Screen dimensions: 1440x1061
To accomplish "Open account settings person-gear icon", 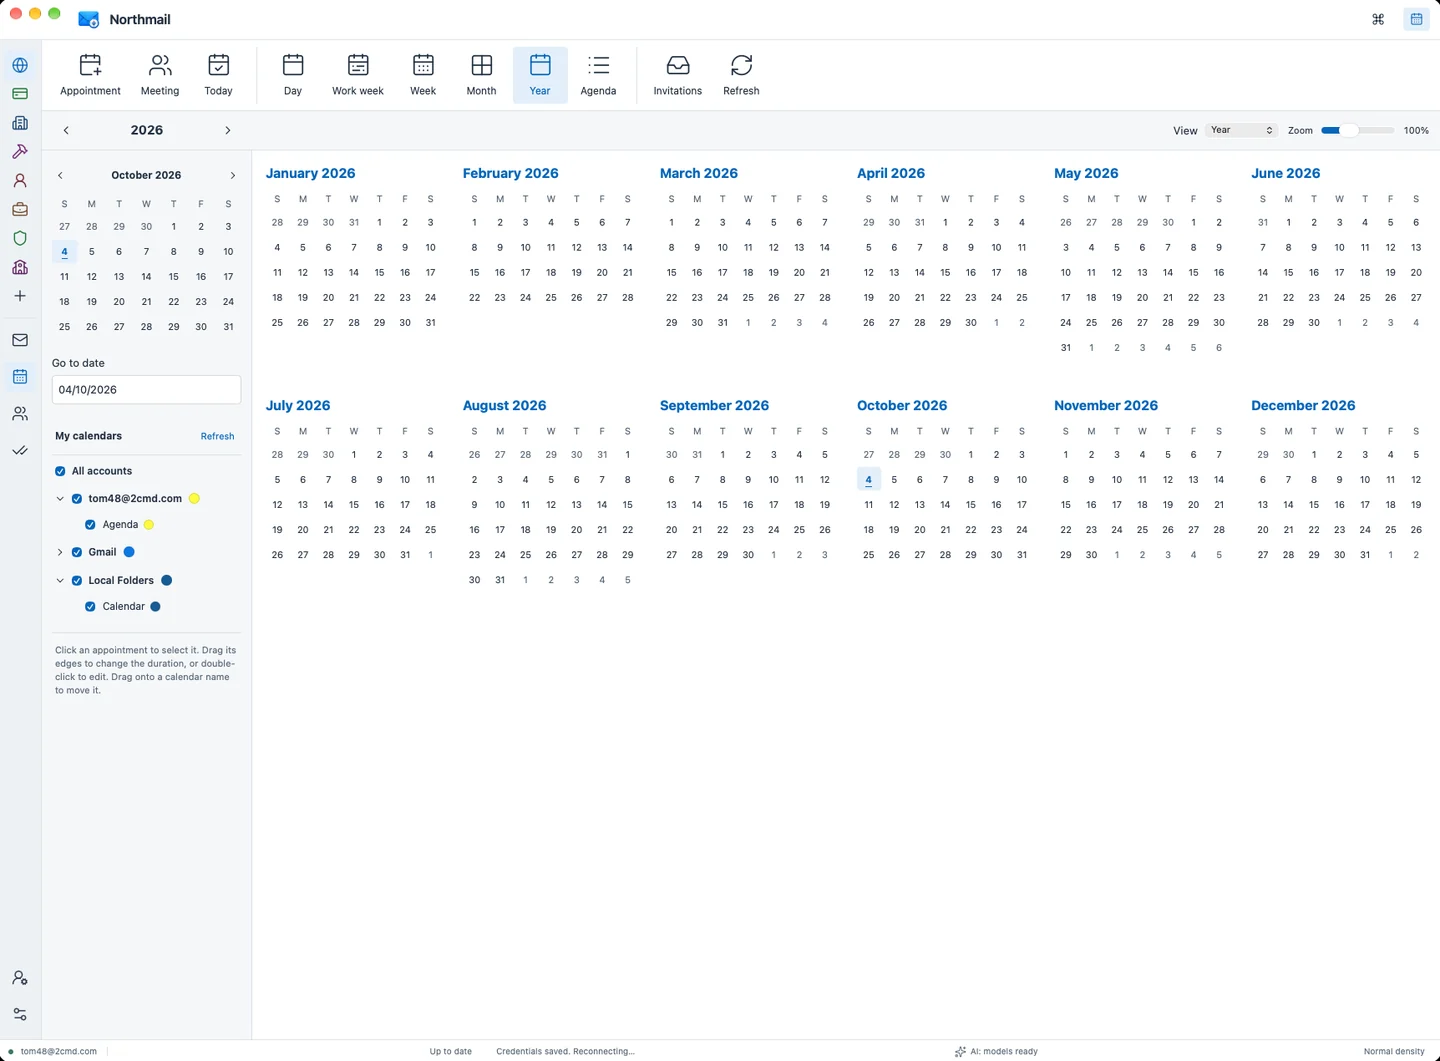I will point(20,978).
